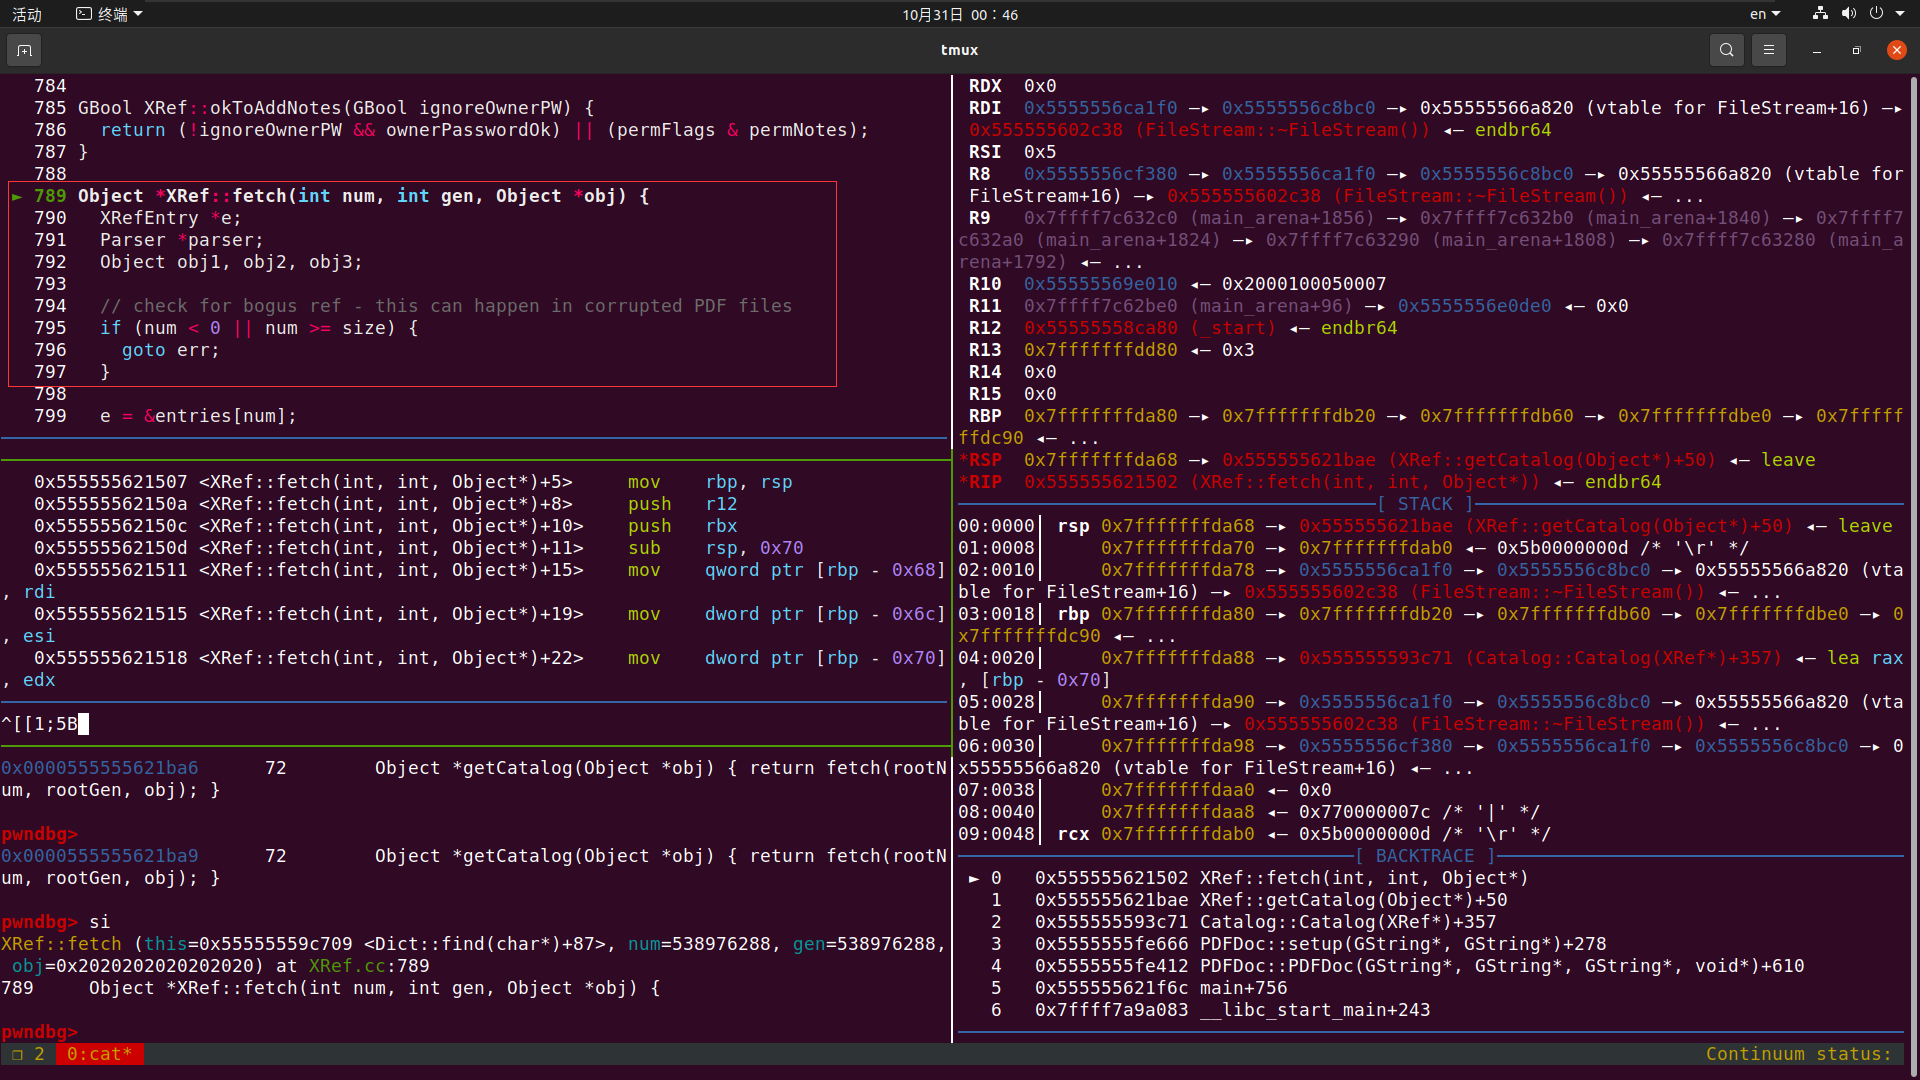Click source line 796 'goto err;'
This screenshot has width=1920, height=1080.
click(126, 350)
